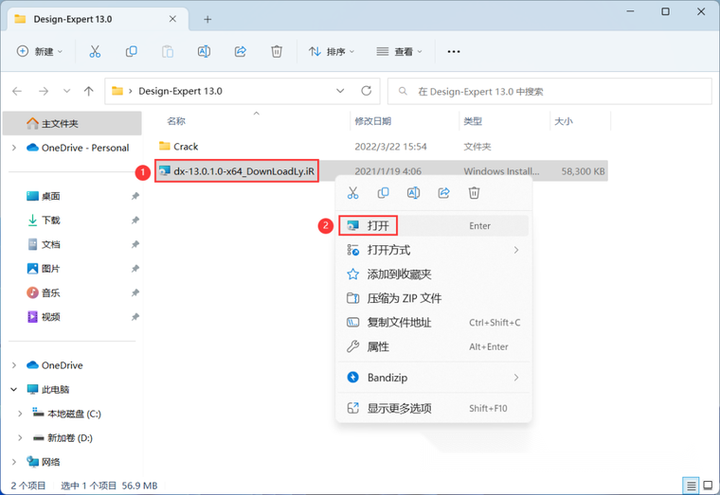The height and width of the screenshot is (495, 720).
Task: Sort by the 大小 column header
Action: point(563,121)
